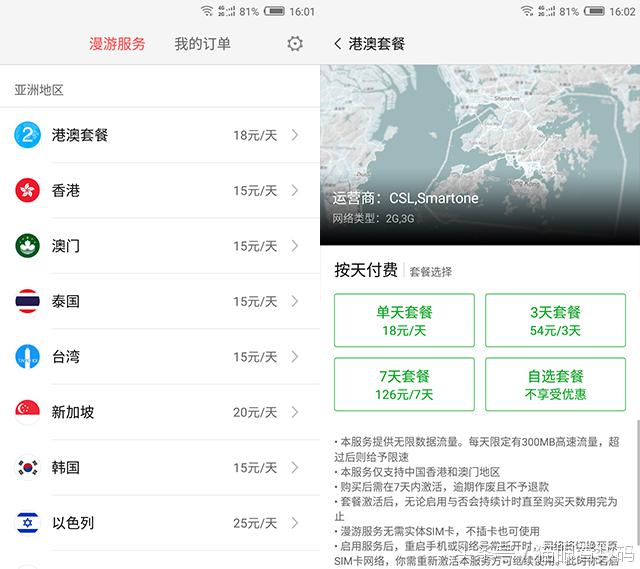Tap the South Korea flag icon
This screenshot has width=640, height=569.
pyautogui.click(x=27, y=467)
